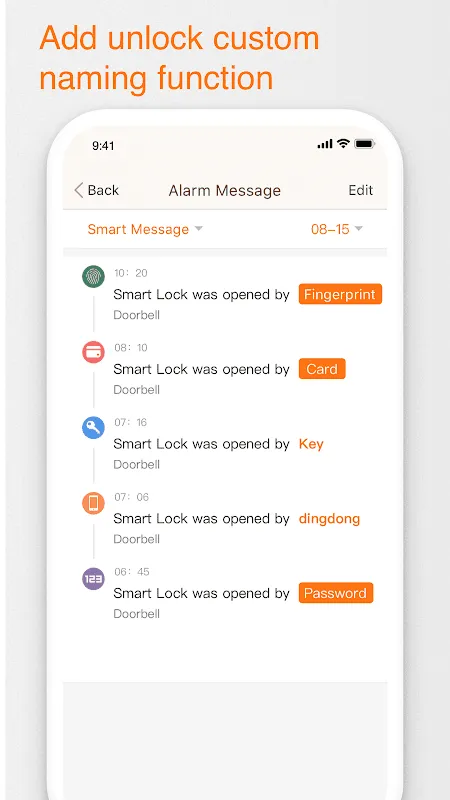Tap the red card unlock icon
This screenshot has width=450, height=800.
[93, 352]
